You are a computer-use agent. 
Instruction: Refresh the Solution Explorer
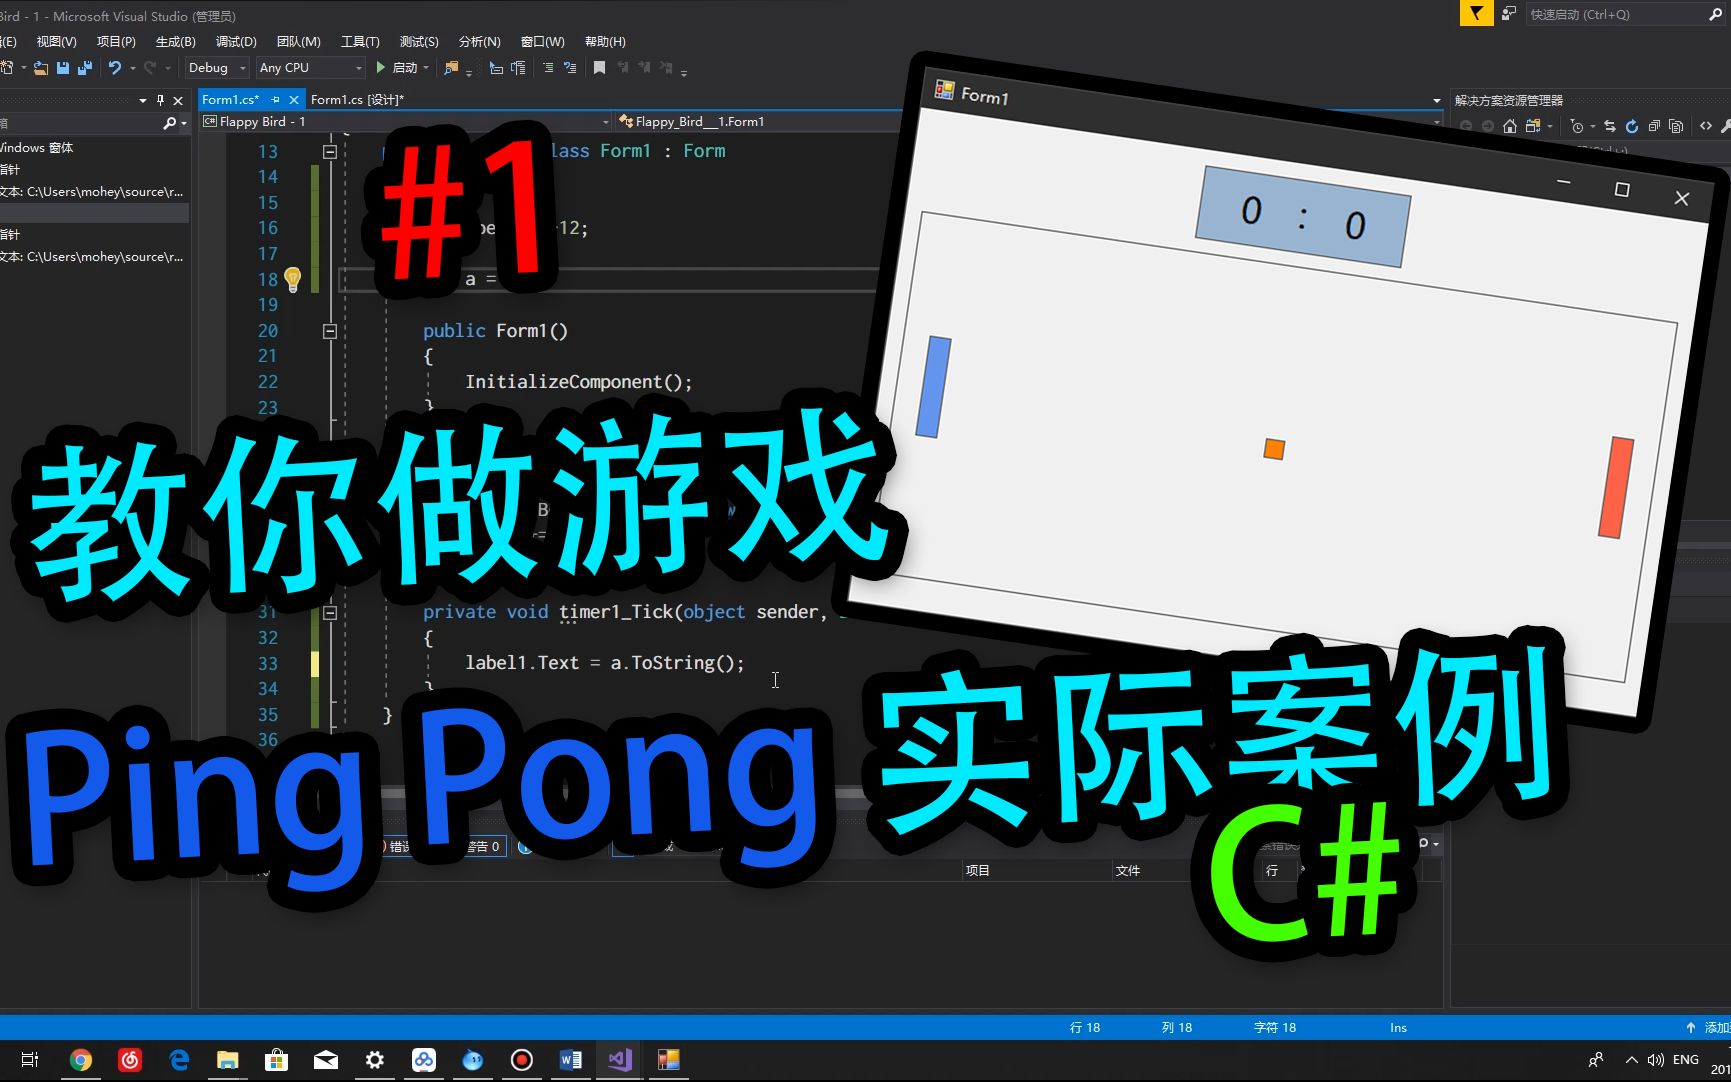1632,126
